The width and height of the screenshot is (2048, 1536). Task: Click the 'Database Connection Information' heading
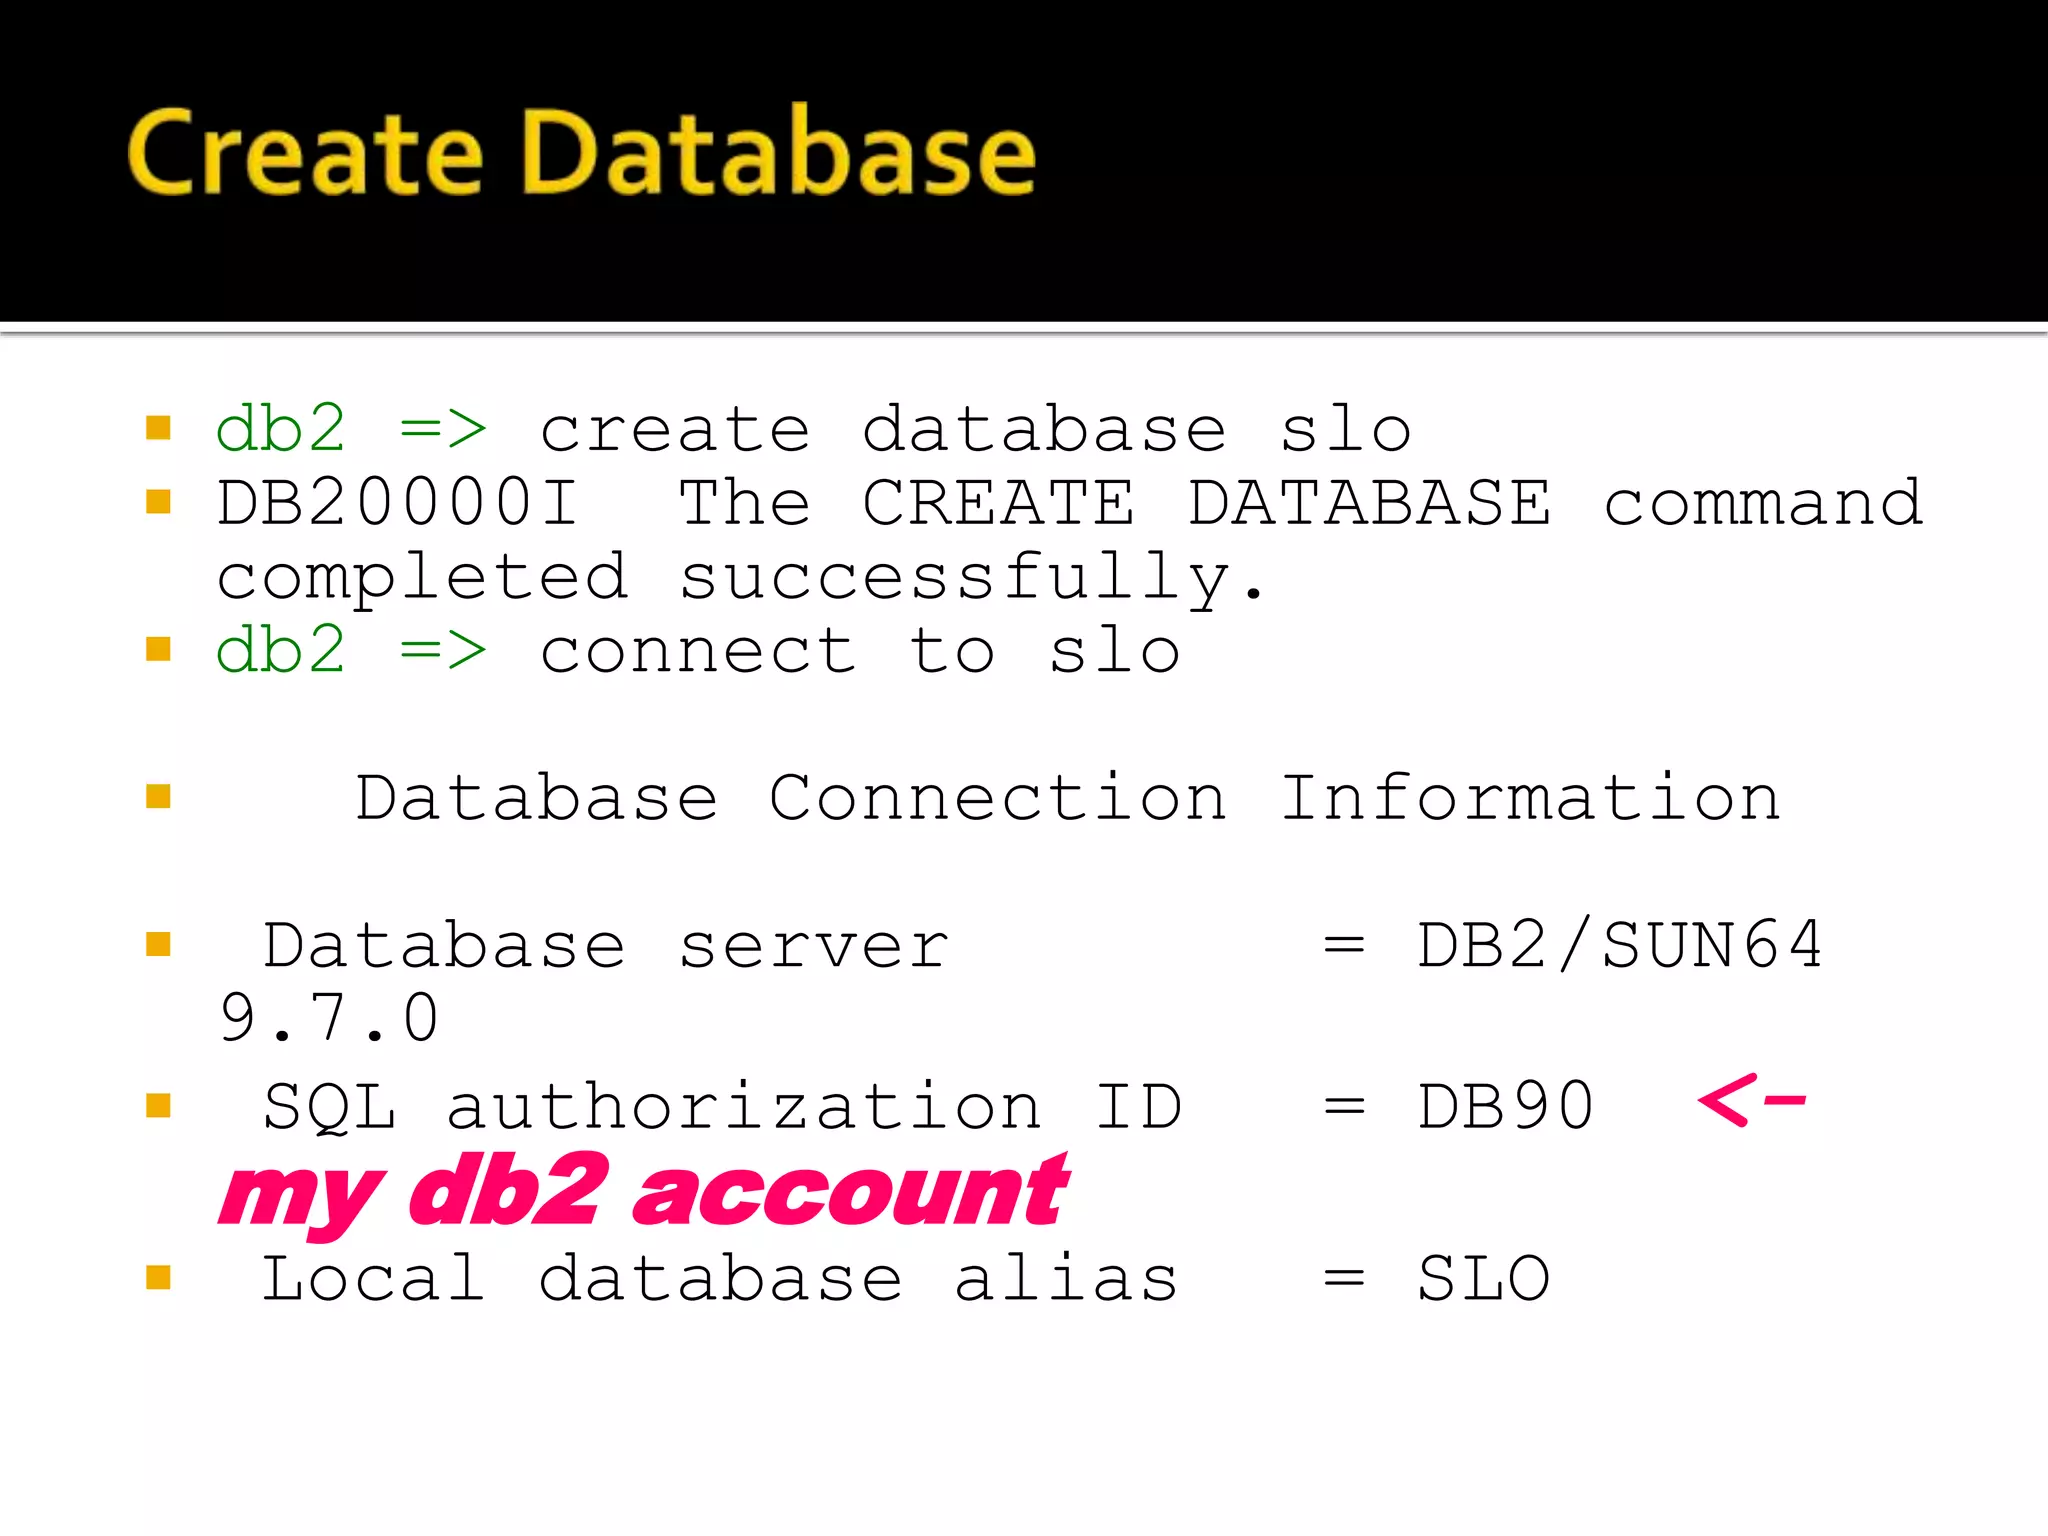tap(1068, 798)
